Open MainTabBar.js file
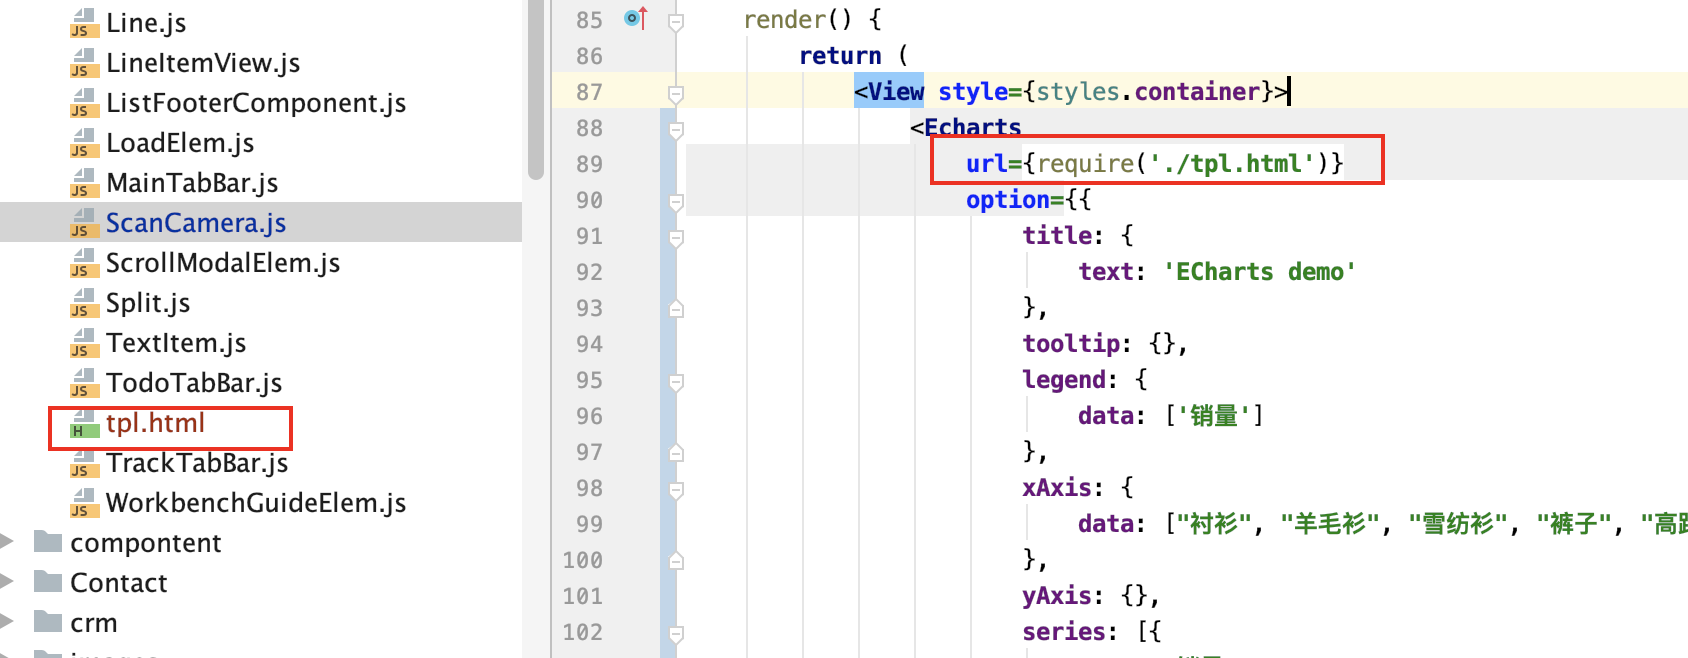This screenshot has width=1688, height=658. [x=192, y=183]
